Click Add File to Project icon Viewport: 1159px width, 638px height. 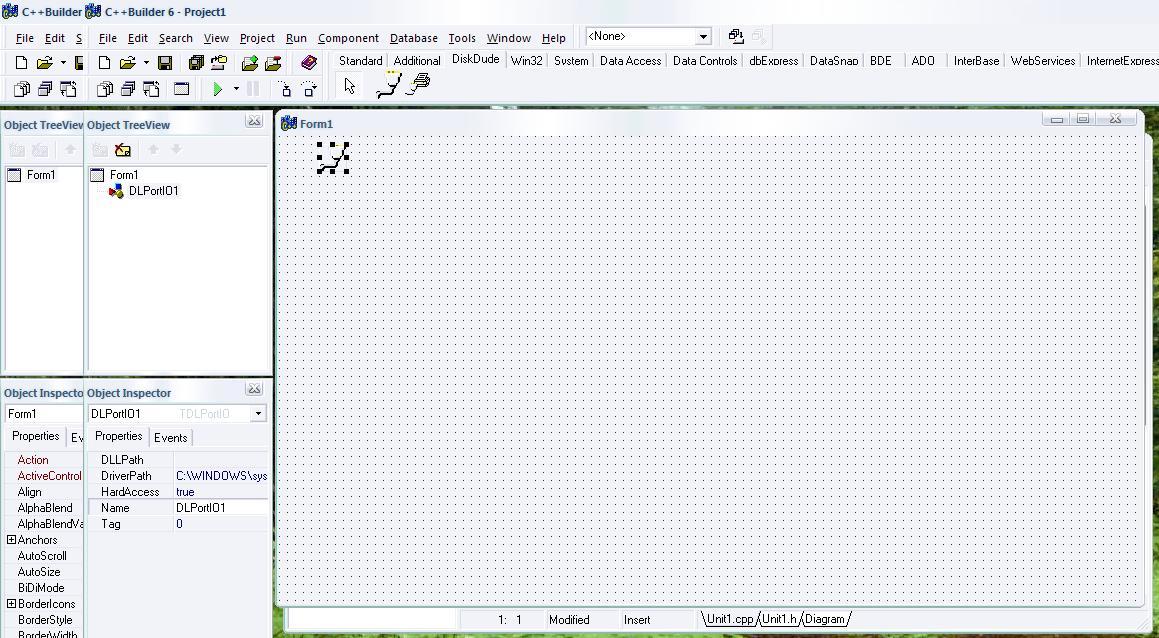click(250, 63)
